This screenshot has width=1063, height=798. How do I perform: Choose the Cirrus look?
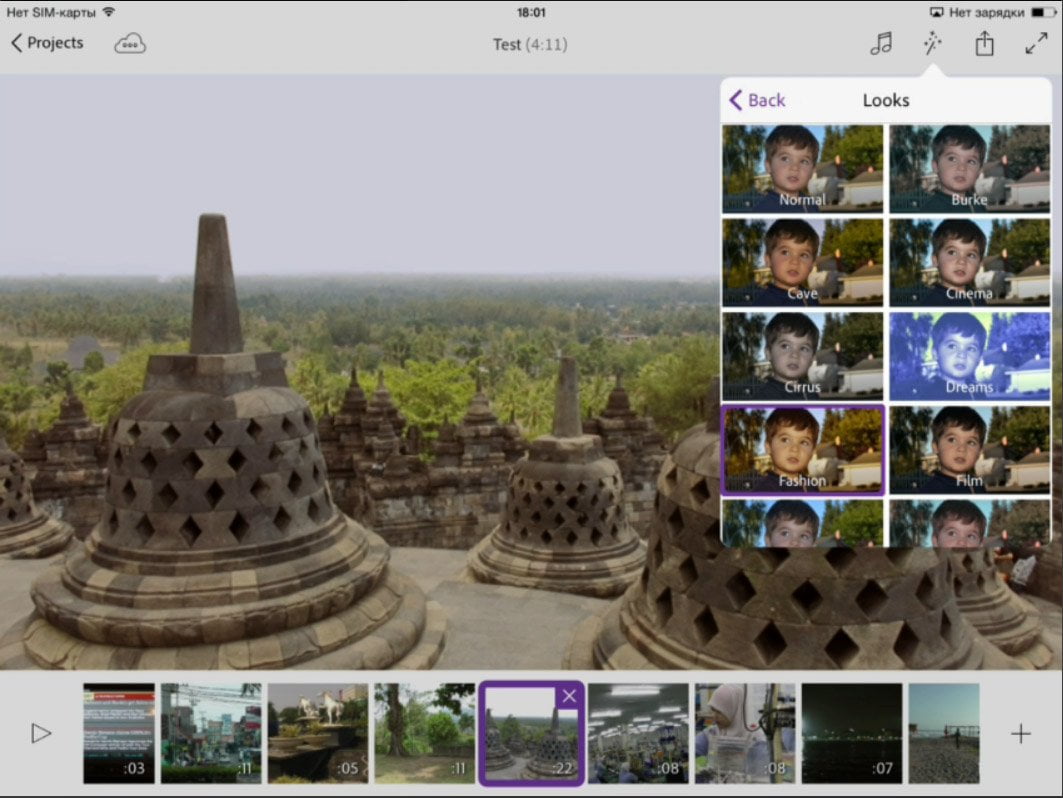pyautogui.click(x=802, y=356)
